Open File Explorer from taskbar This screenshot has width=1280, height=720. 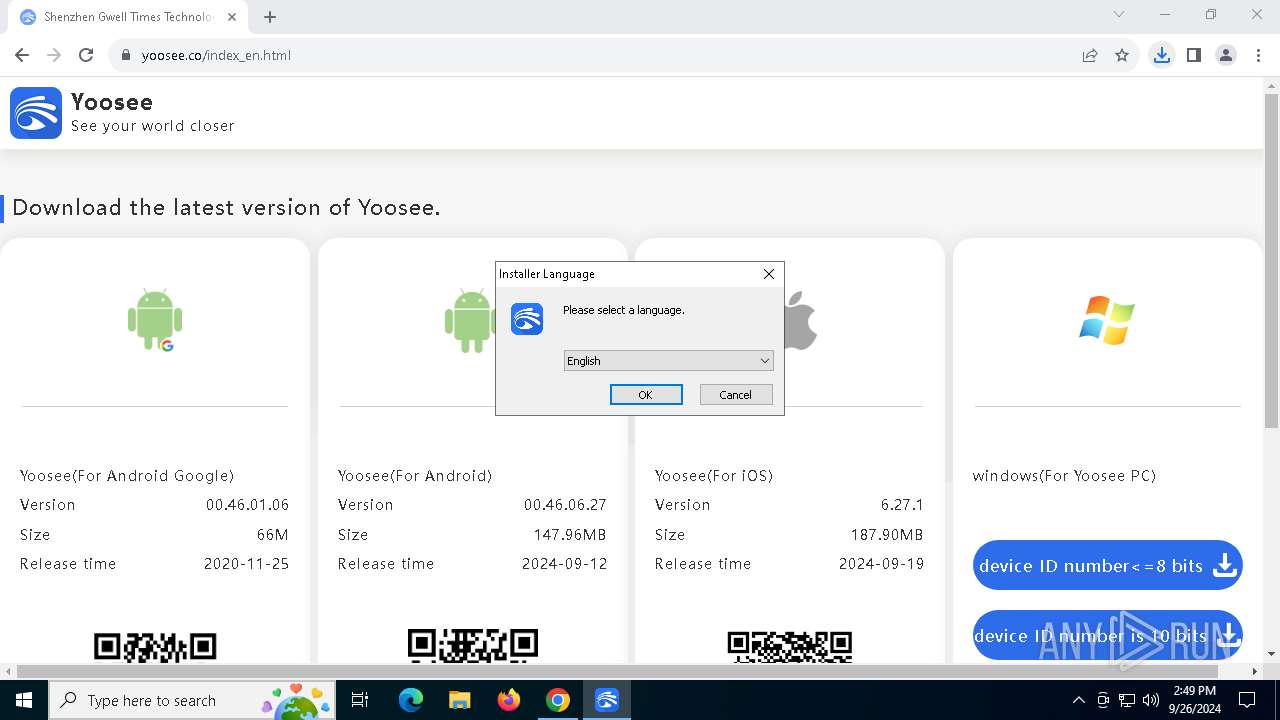point(460,700)
